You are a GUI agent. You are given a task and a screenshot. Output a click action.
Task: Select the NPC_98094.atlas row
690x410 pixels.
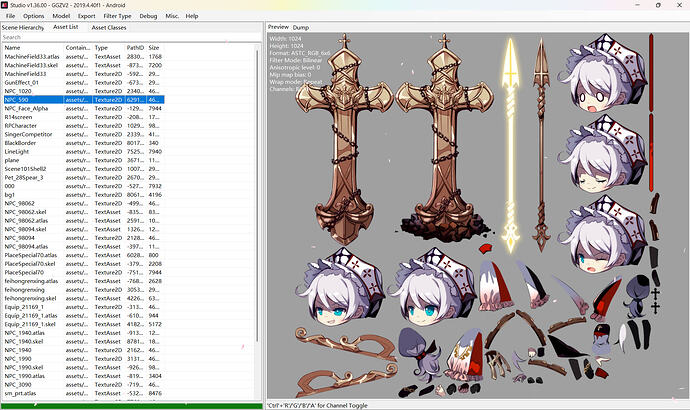(84, 246)
